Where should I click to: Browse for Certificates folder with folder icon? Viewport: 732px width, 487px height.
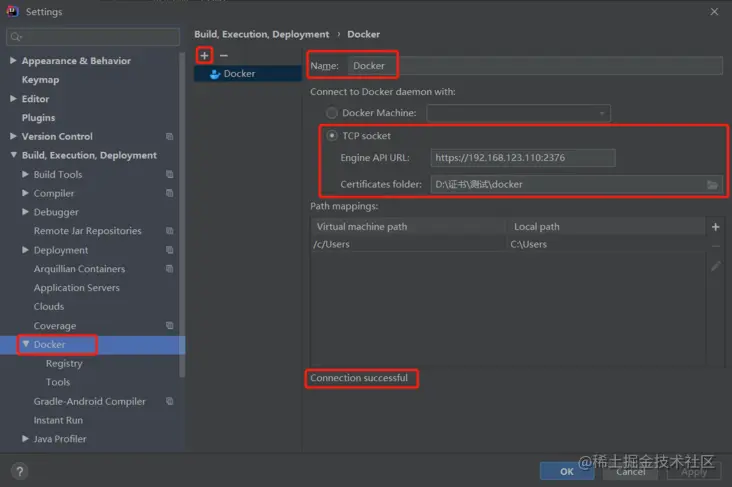pos(712,185)
